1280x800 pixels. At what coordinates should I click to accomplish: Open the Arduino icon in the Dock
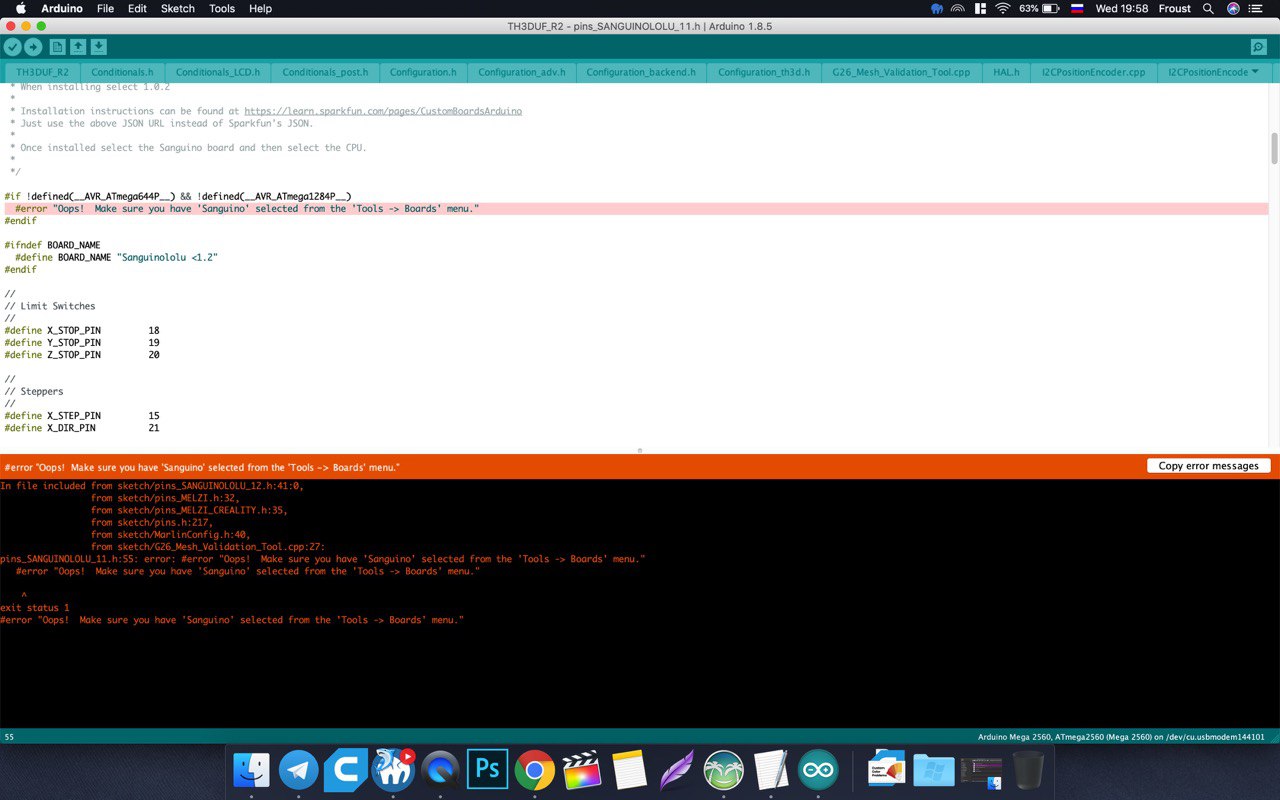point(818,770)
